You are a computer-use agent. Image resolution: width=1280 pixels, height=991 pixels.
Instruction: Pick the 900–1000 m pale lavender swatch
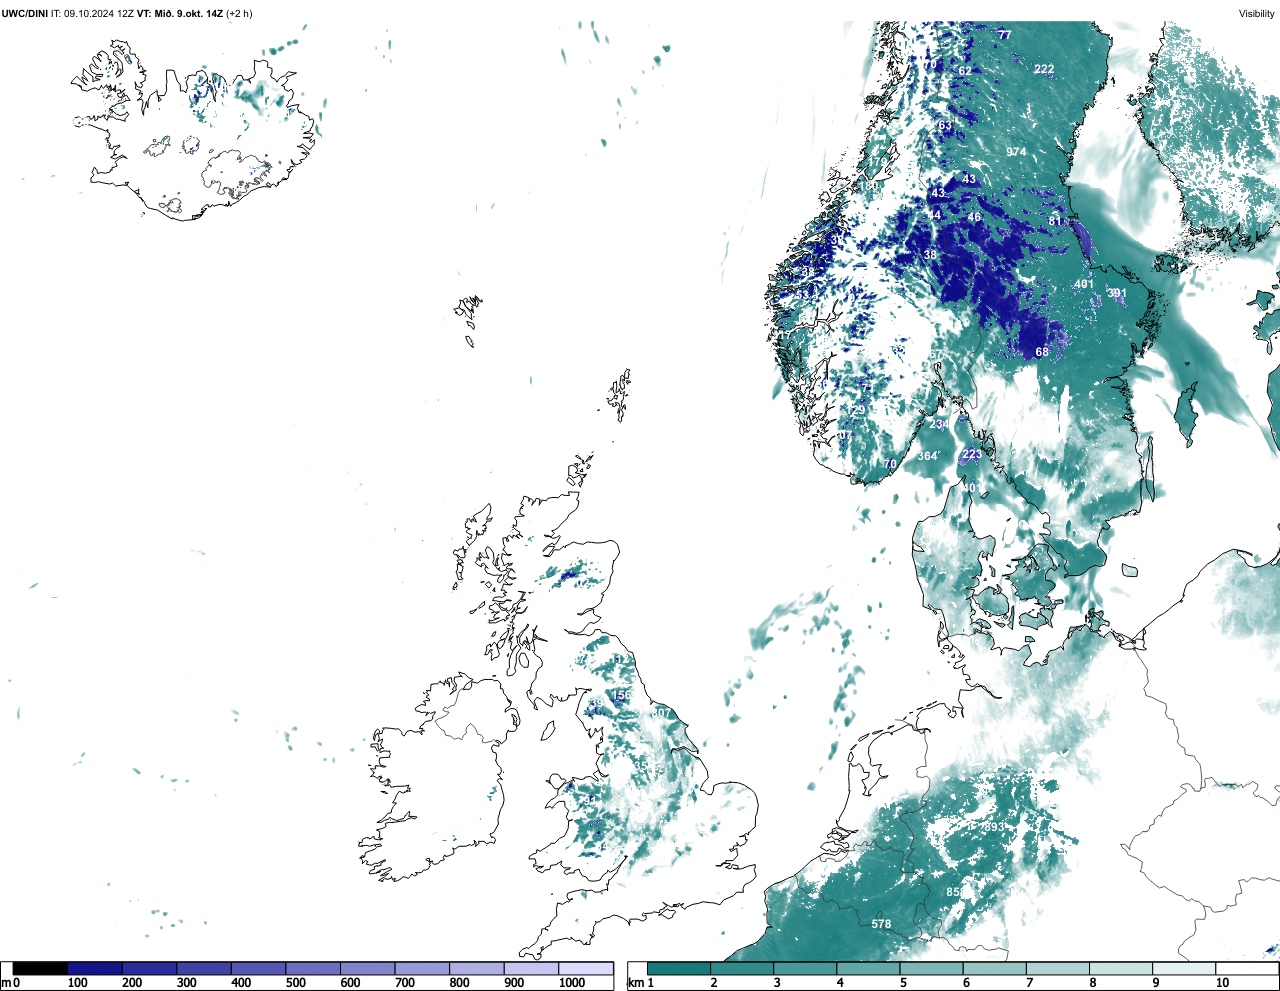coord(531,968)
